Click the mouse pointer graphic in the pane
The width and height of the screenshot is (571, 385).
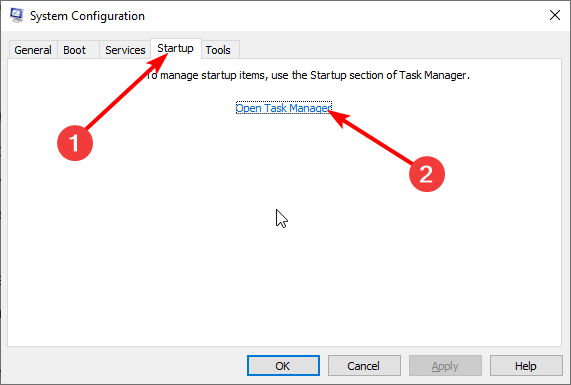[x=281, y=219]
